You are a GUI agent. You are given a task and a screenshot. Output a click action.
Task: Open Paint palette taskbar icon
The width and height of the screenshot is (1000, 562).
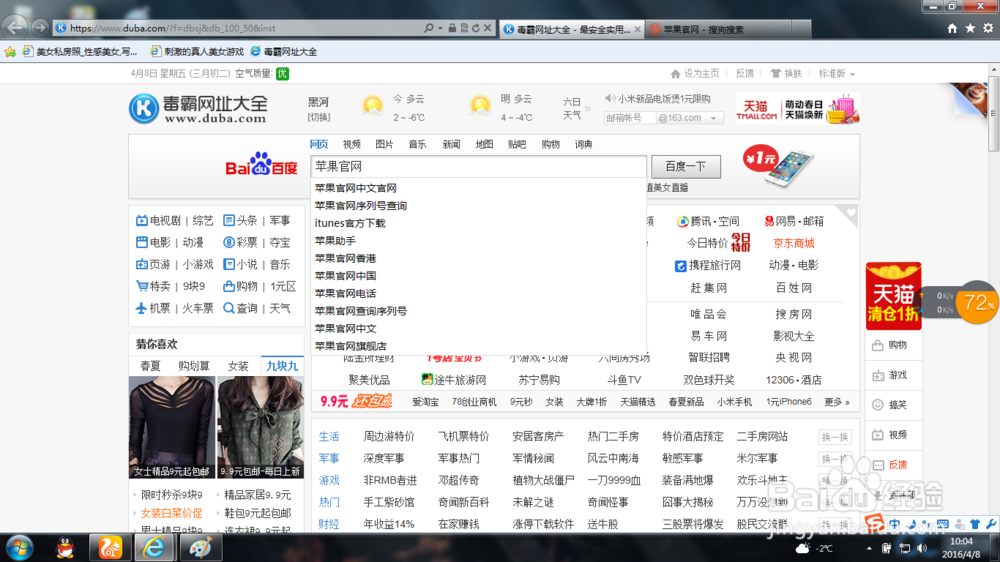(199, 548)
